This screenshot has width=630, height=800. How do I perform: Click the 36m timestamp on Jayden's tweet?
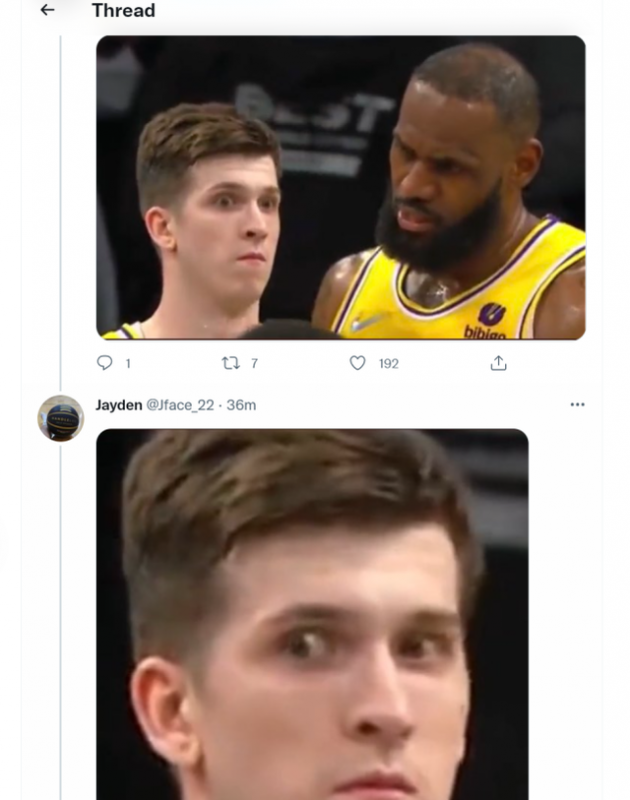coord(242,405)
